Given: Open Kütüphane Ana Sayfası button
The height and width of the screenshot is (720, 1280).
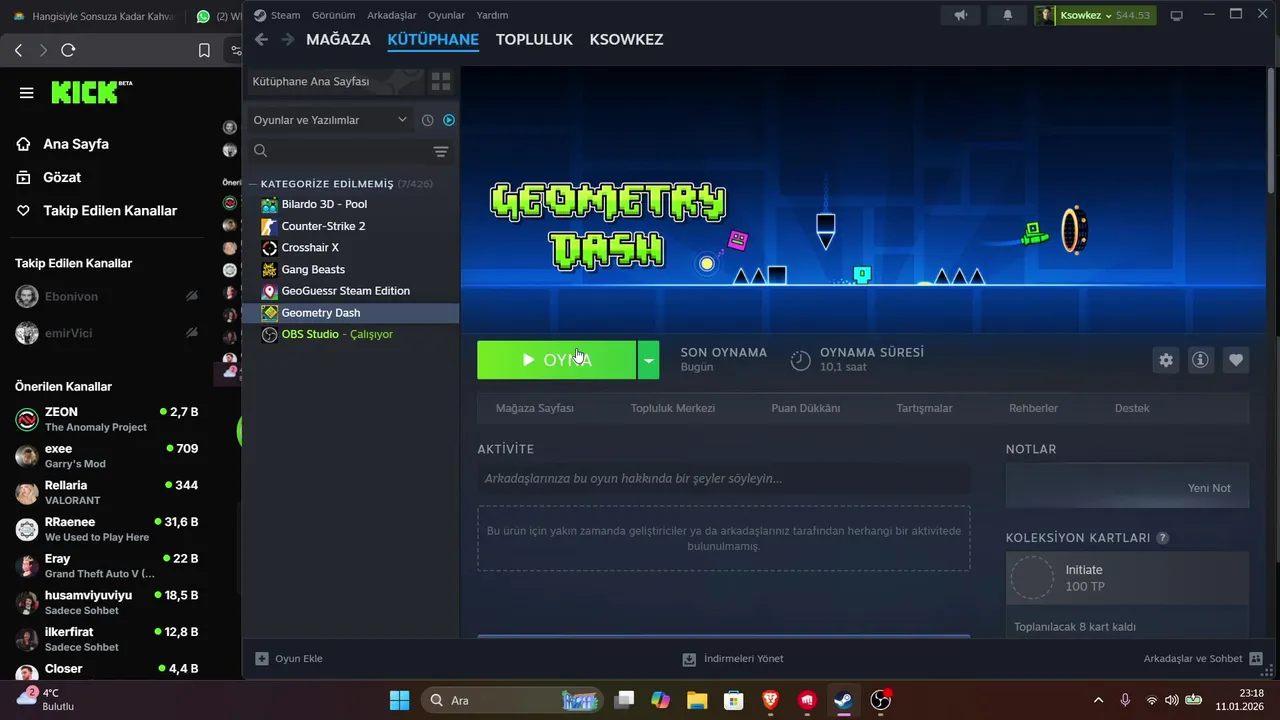Looking at the screenshot, I should (334, 81).
